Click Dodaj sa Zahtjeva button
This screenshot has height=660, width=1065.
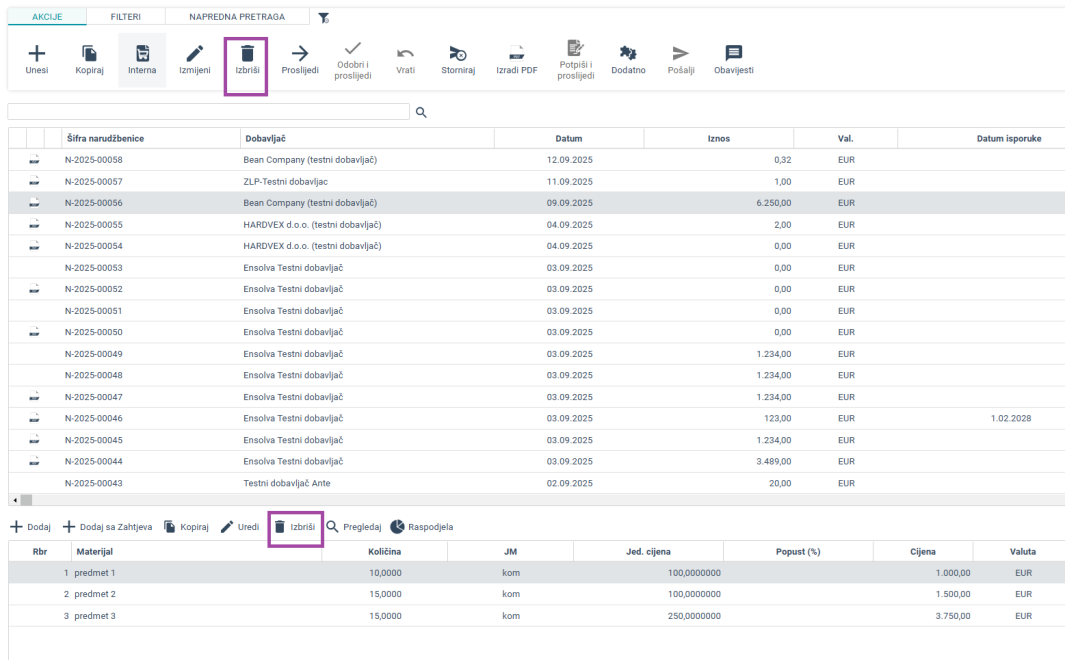pos(108,527)
